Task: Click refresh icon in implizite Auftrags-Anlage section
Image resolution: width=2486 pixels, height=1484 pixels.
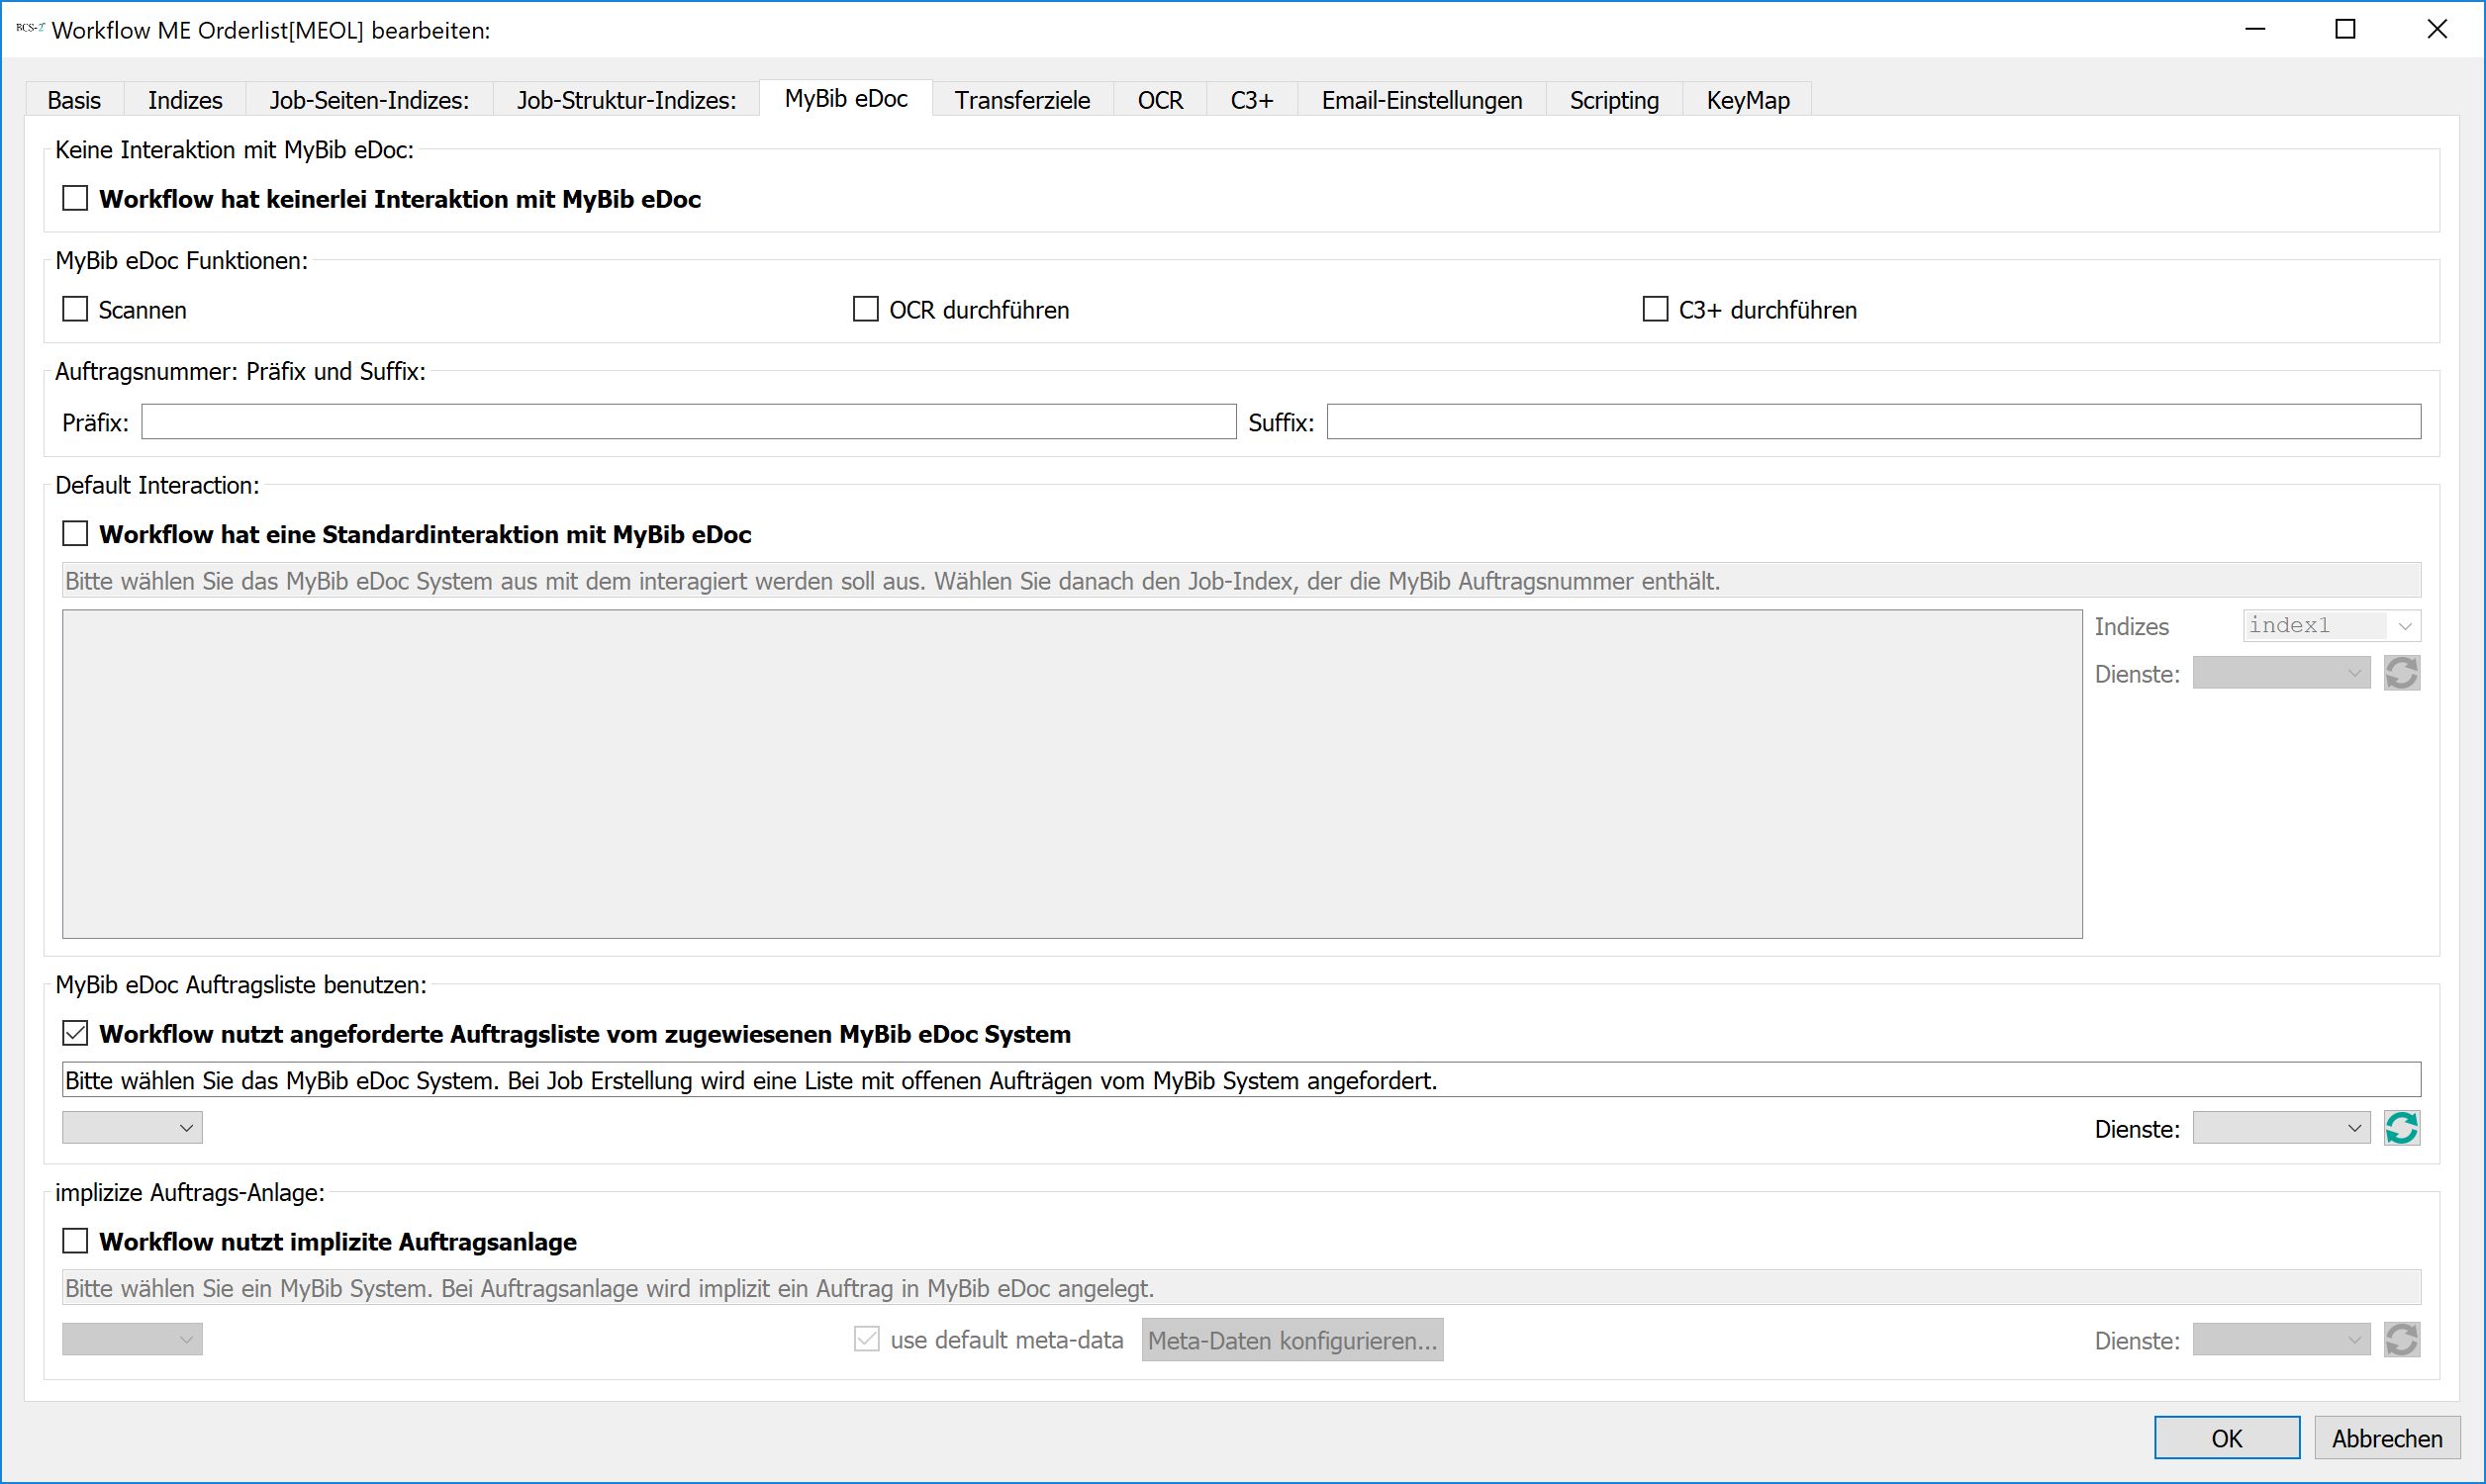Action: pyautogui.click(x=2401, y=1339)
